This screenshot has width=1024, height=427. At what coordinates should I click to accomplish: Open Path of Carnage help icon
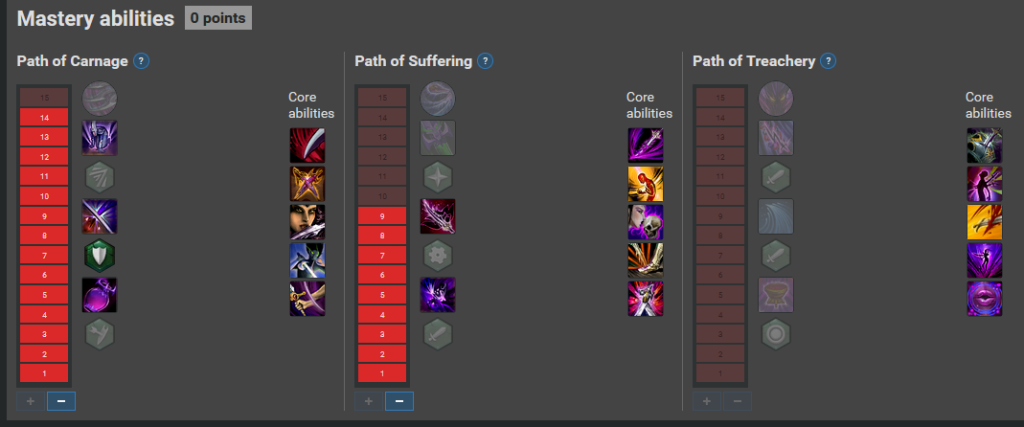pyautogui.click(x=141, y=61)
